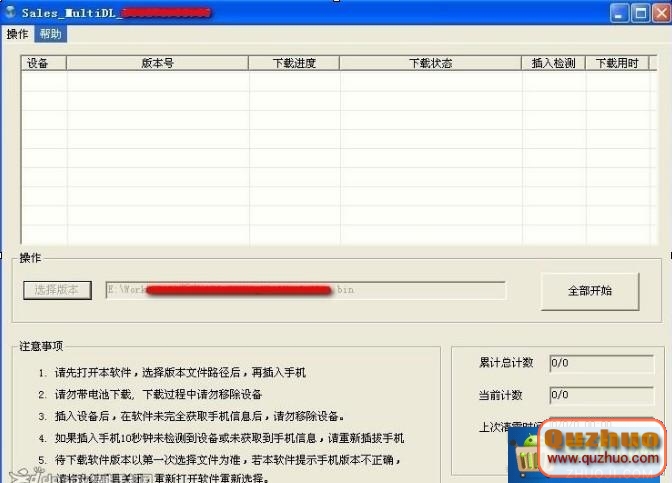Minimize the Sales_MultiDL window

[x=619, y=13]
